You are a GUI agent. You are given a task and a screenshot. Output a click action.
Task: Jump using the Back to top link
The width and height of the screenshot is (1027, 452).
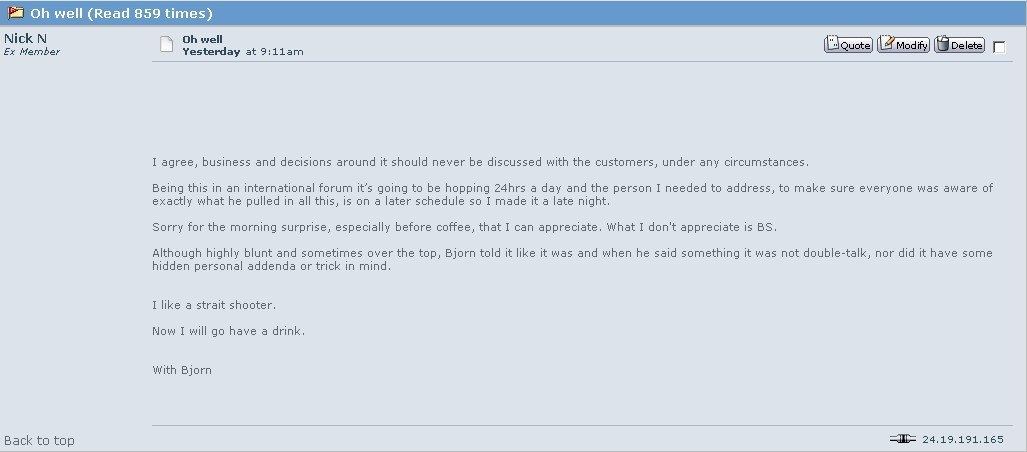click(39, 440)
